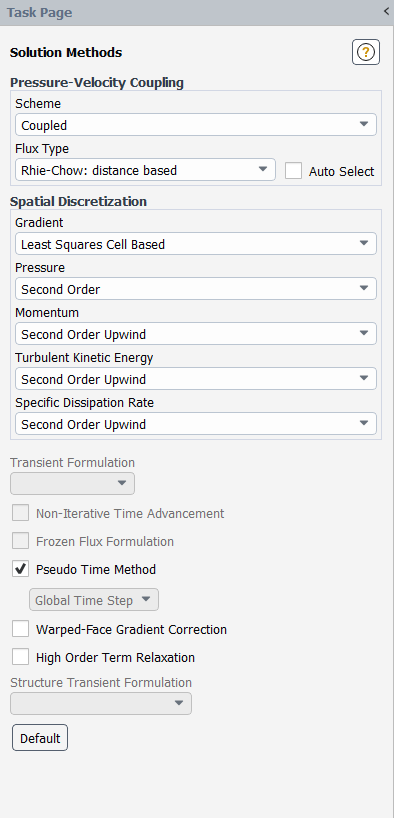Open the Solution Methods help icon
Image resolution: width=395 pixels, height=818 pixels.
point(366,52)
